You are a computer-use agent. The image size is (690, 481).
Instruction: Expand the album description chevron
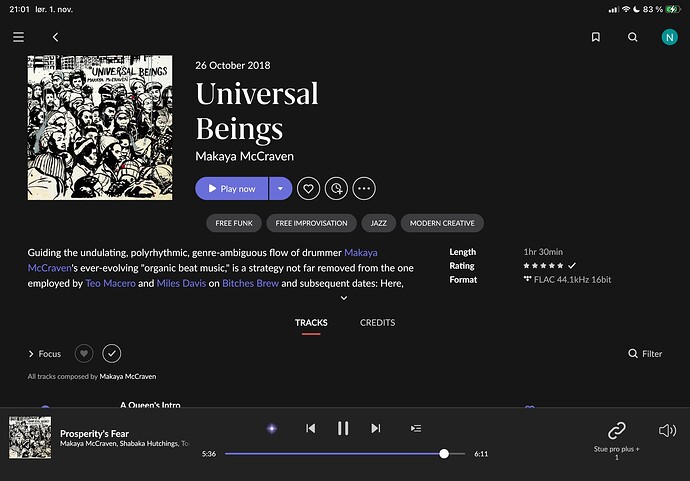(344, 298)
